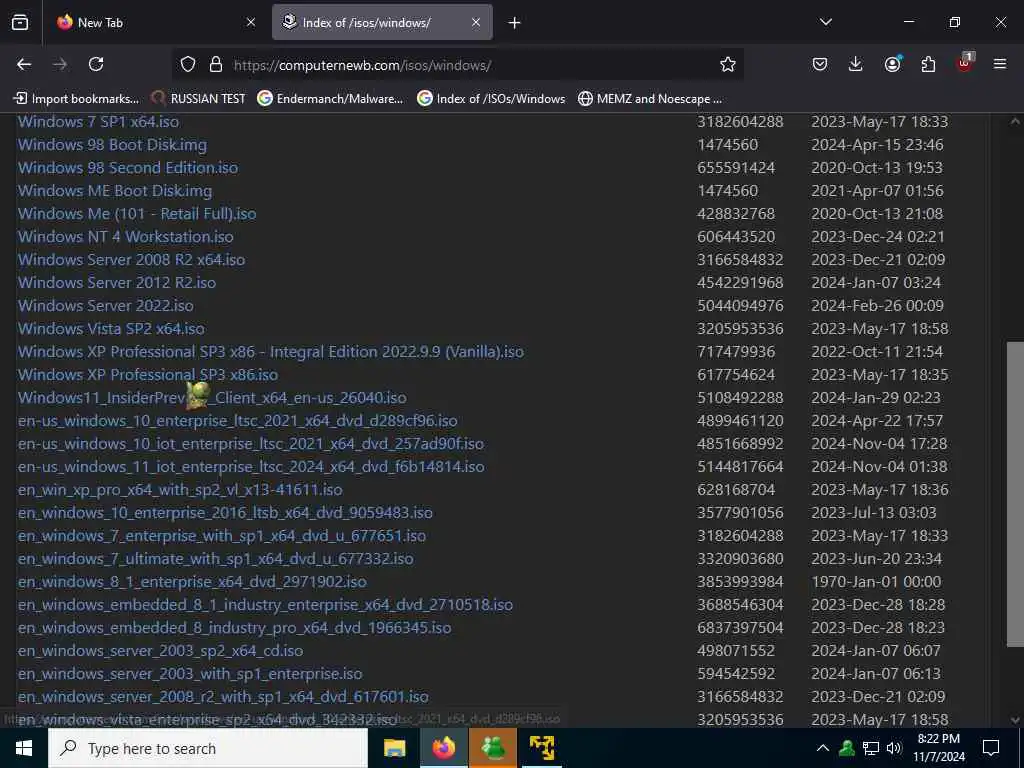Reload the current page
The width and height of the screenshot is (1024, 768).
click(x=96, y=64)
